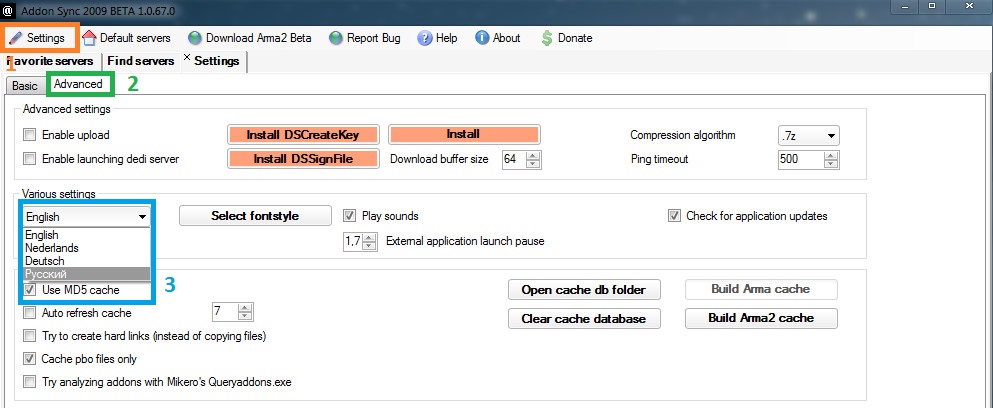Increase Auto refresh cache interval stepper

tap(245, 308)
